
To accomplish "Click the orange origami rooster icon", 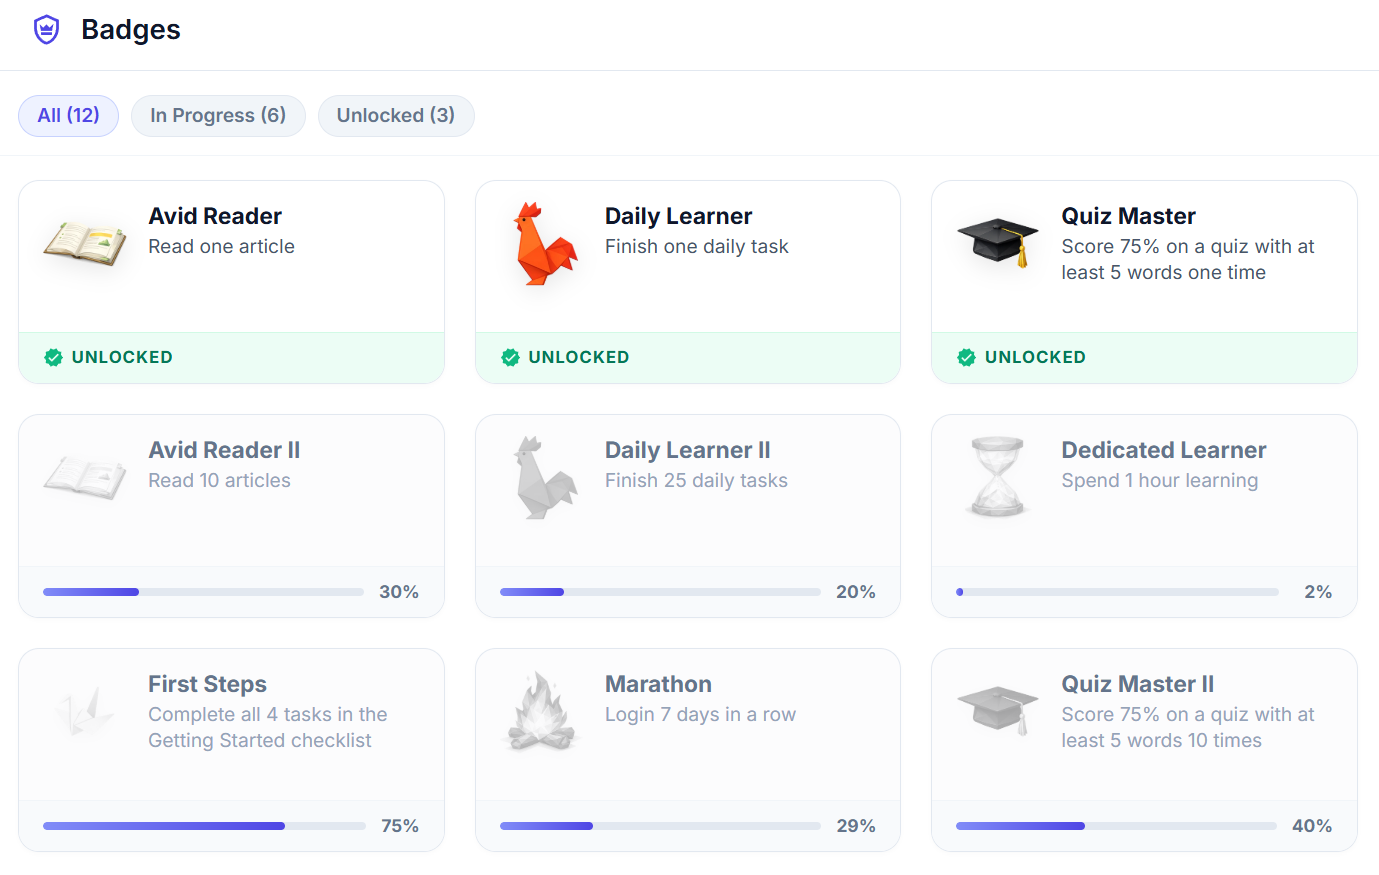I will click(546, 244).
